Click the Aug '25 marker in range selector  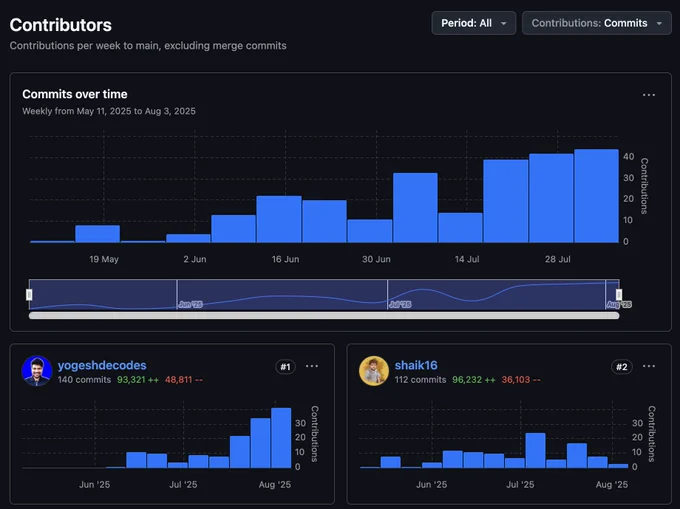coord(619,304)
